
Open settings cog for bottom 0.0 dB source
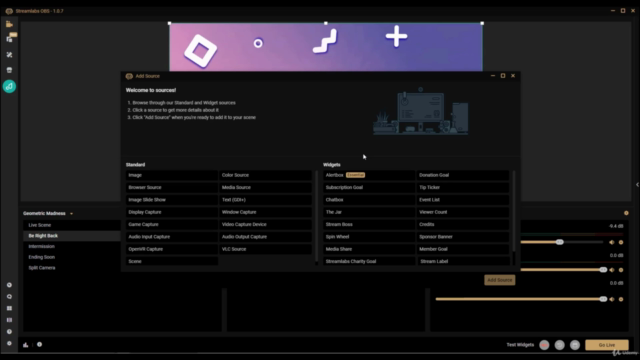[621, 299]
